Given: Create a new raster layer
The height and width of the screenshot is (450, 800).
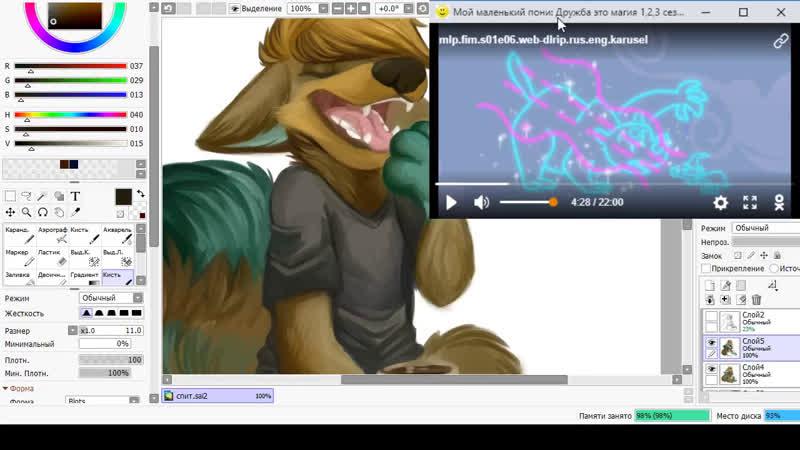Looking at the screenshot, I should tap(709, 285).
